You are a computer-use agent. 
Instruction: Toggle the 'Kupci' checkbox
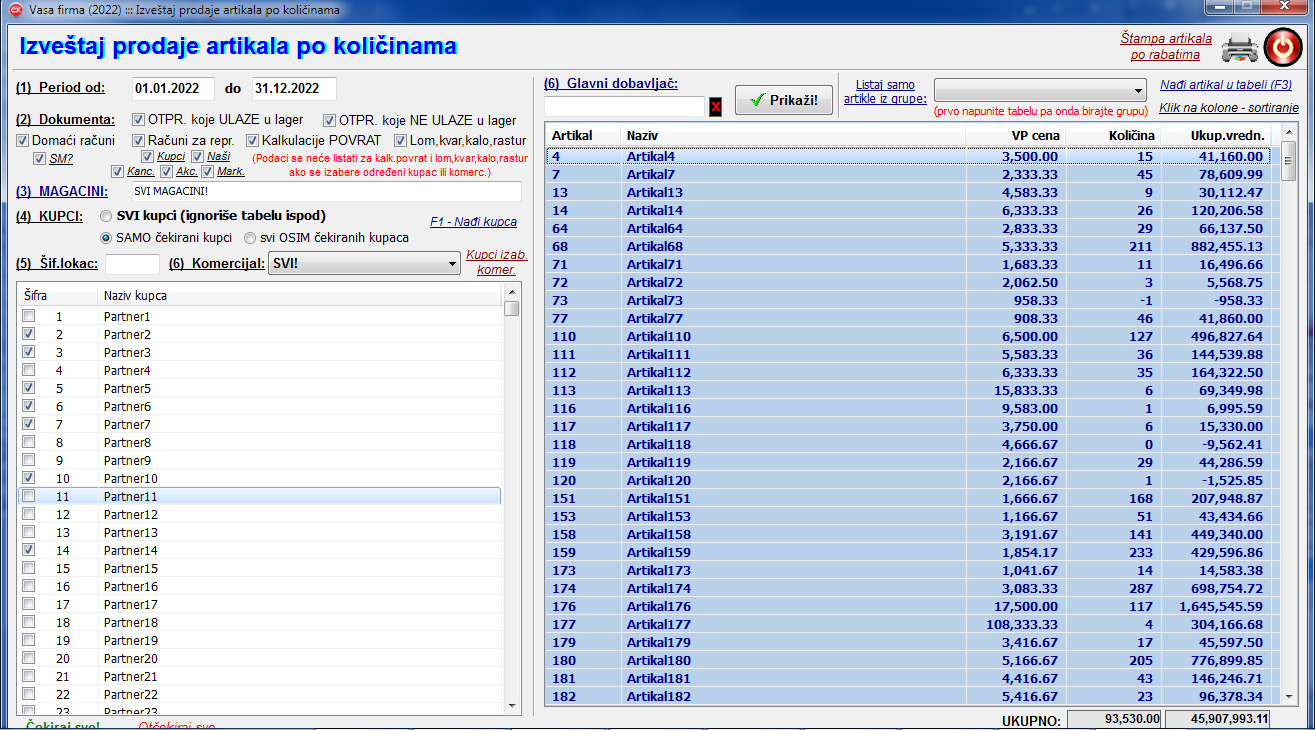point(147,157)
